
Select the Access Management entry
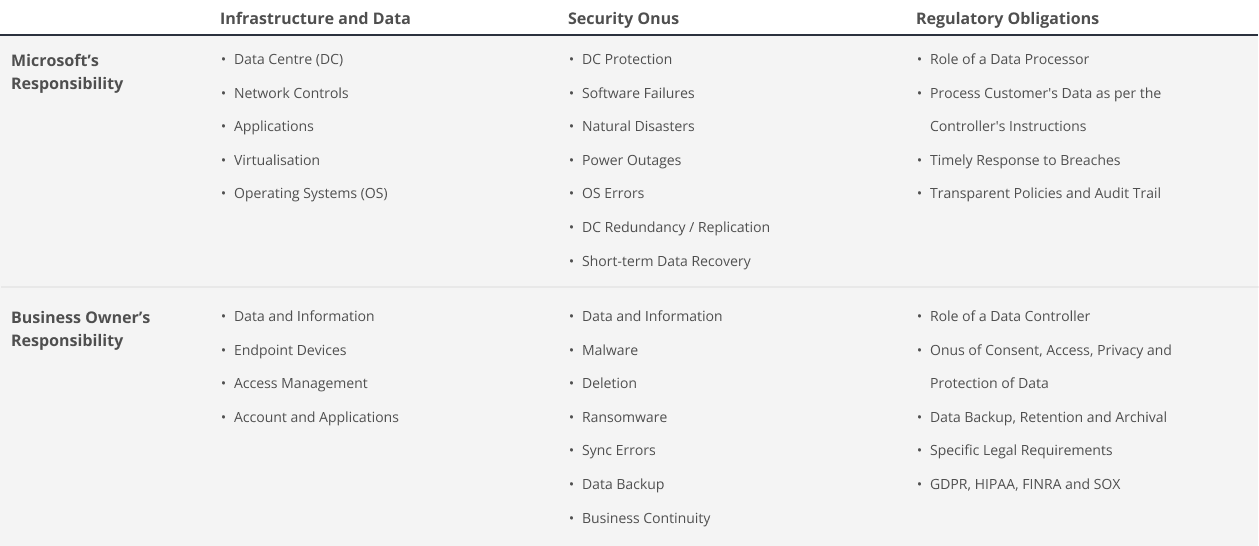pos(301,383)
